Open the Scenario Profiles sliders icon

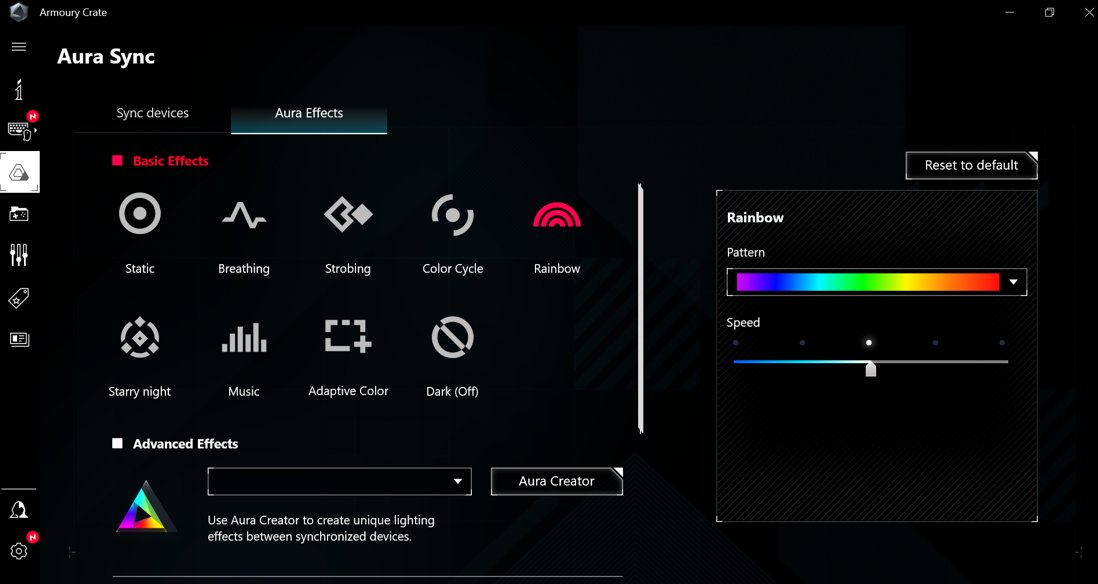[x=19, y=255]
